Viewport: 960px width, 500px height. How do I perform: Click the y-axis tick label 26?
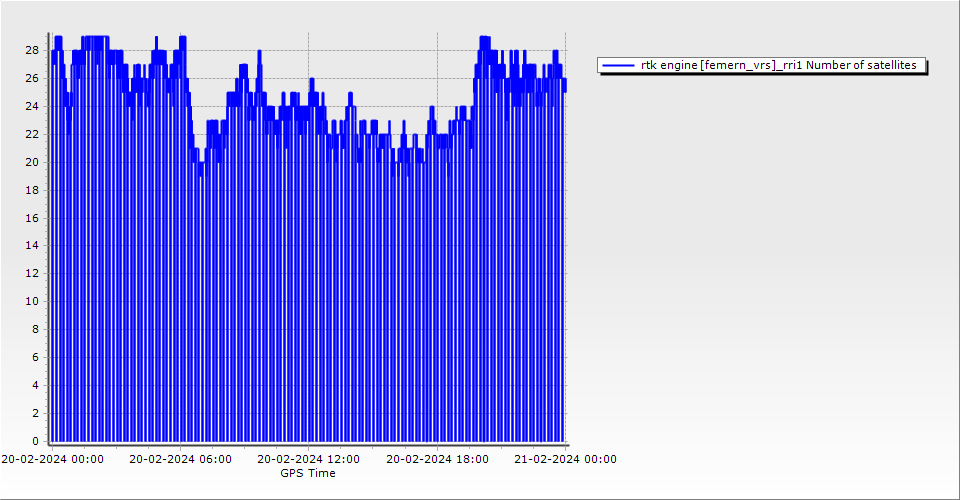click(x=32, y=78)
